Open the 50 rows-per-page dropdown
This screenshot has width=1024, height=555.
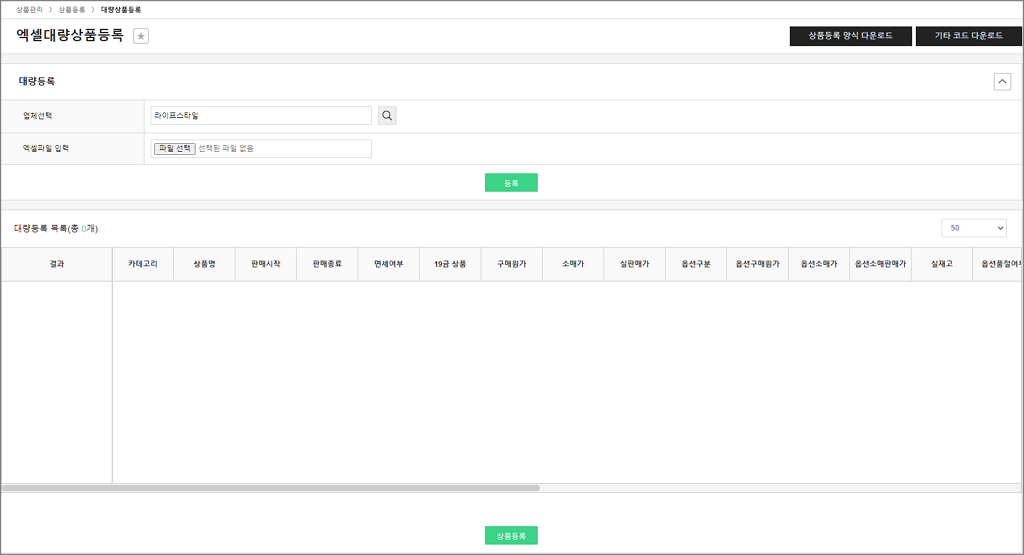pyautogui.click(x=974, y=228)
